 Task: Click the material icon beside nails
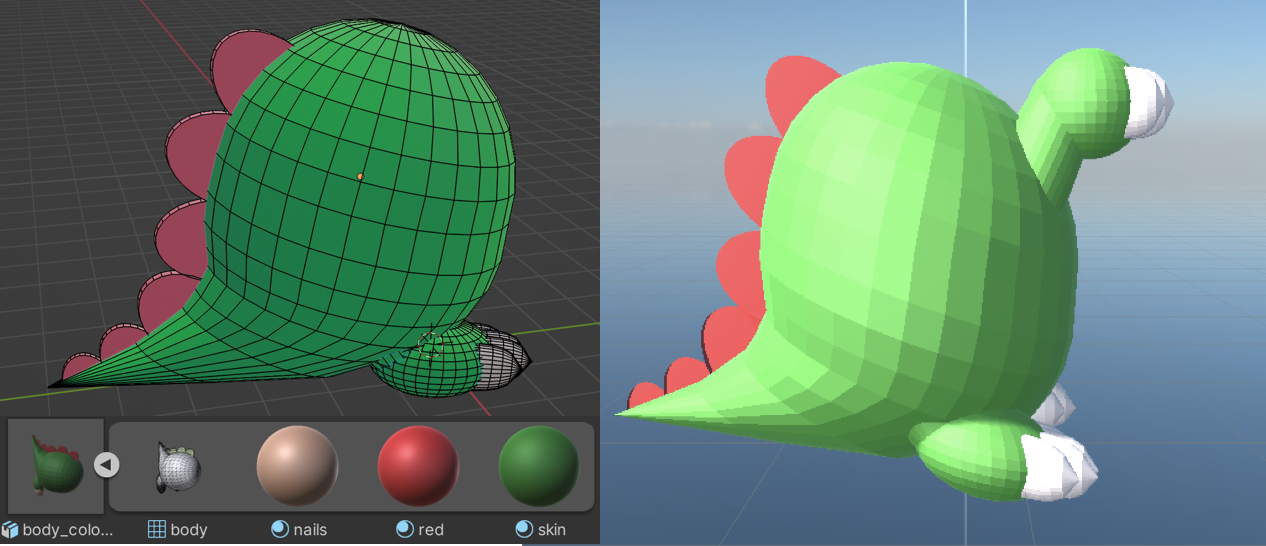click(280, 529)
